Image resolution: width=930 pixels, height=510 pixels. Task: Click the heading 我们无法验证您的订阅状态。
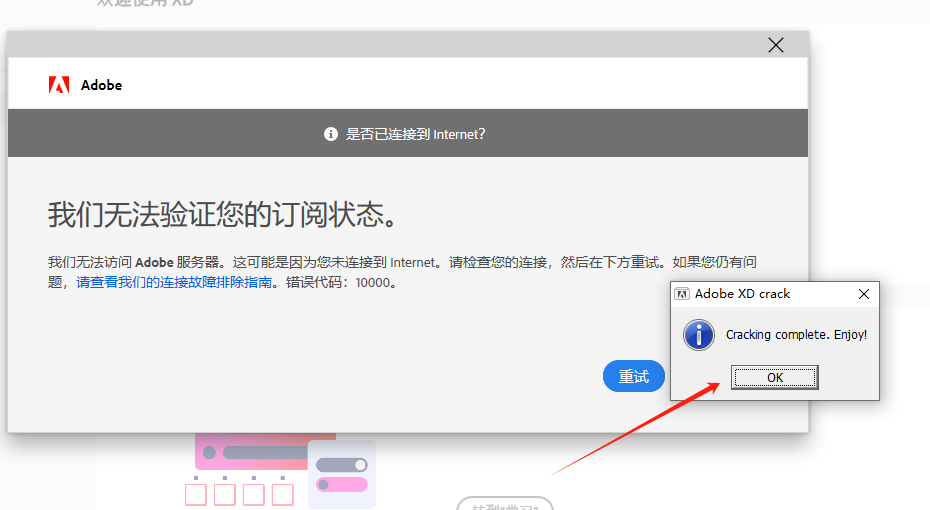click(x=222, y=214)
